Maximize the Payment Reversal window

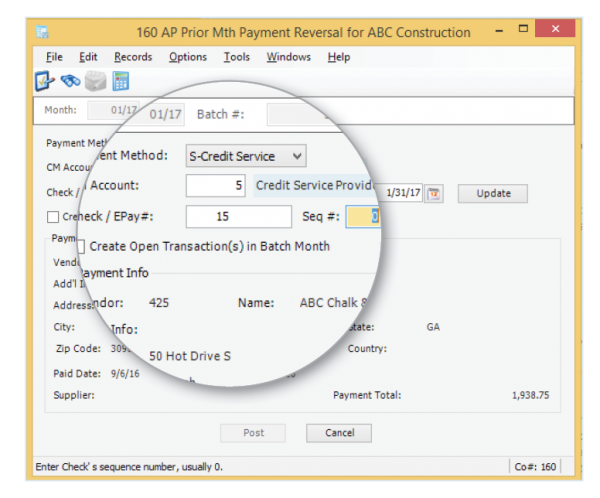tap(523, 29)
